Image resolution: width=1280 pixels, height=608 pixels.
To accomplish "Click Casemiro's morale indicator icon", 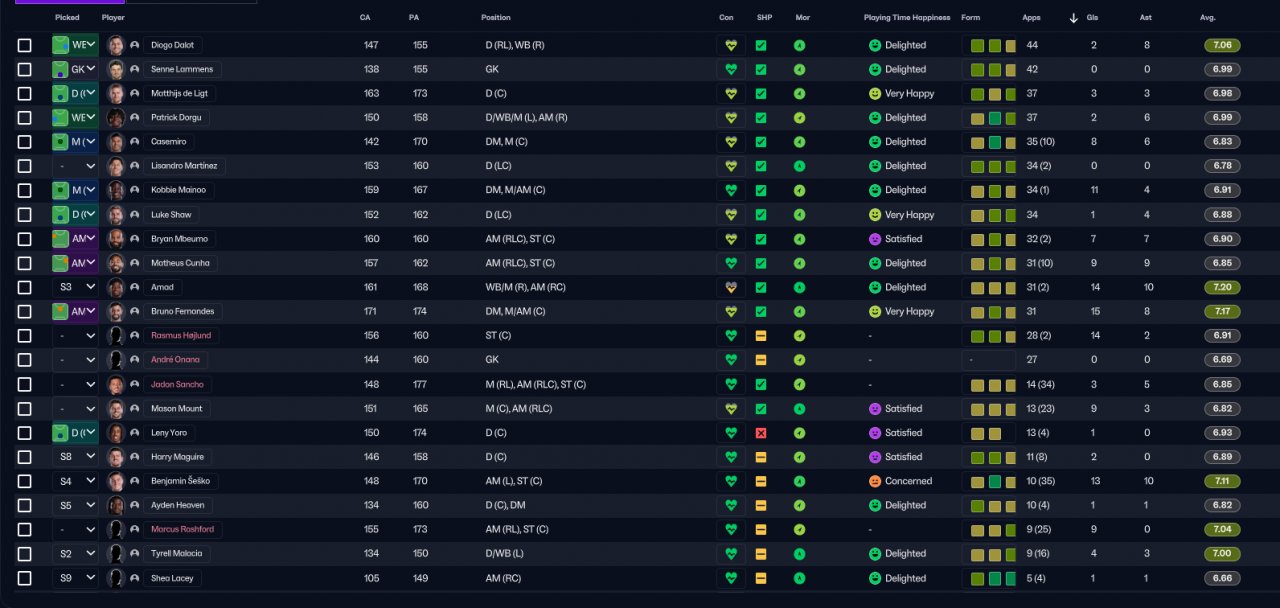I will point(800,142).
